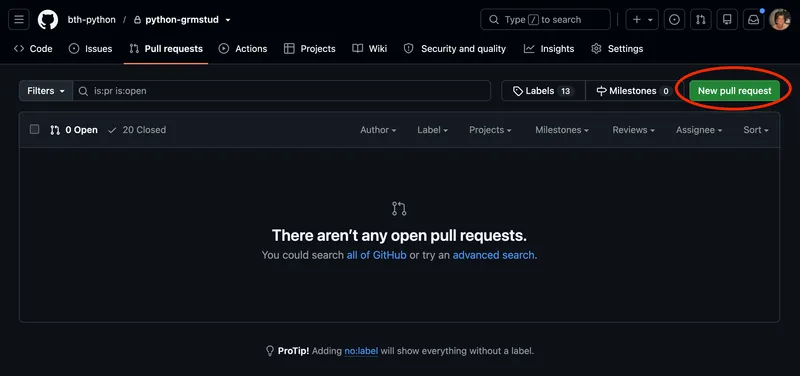Open the Sort dropdown
Screen dimensions: 800x376
click(x=756, y=130)
